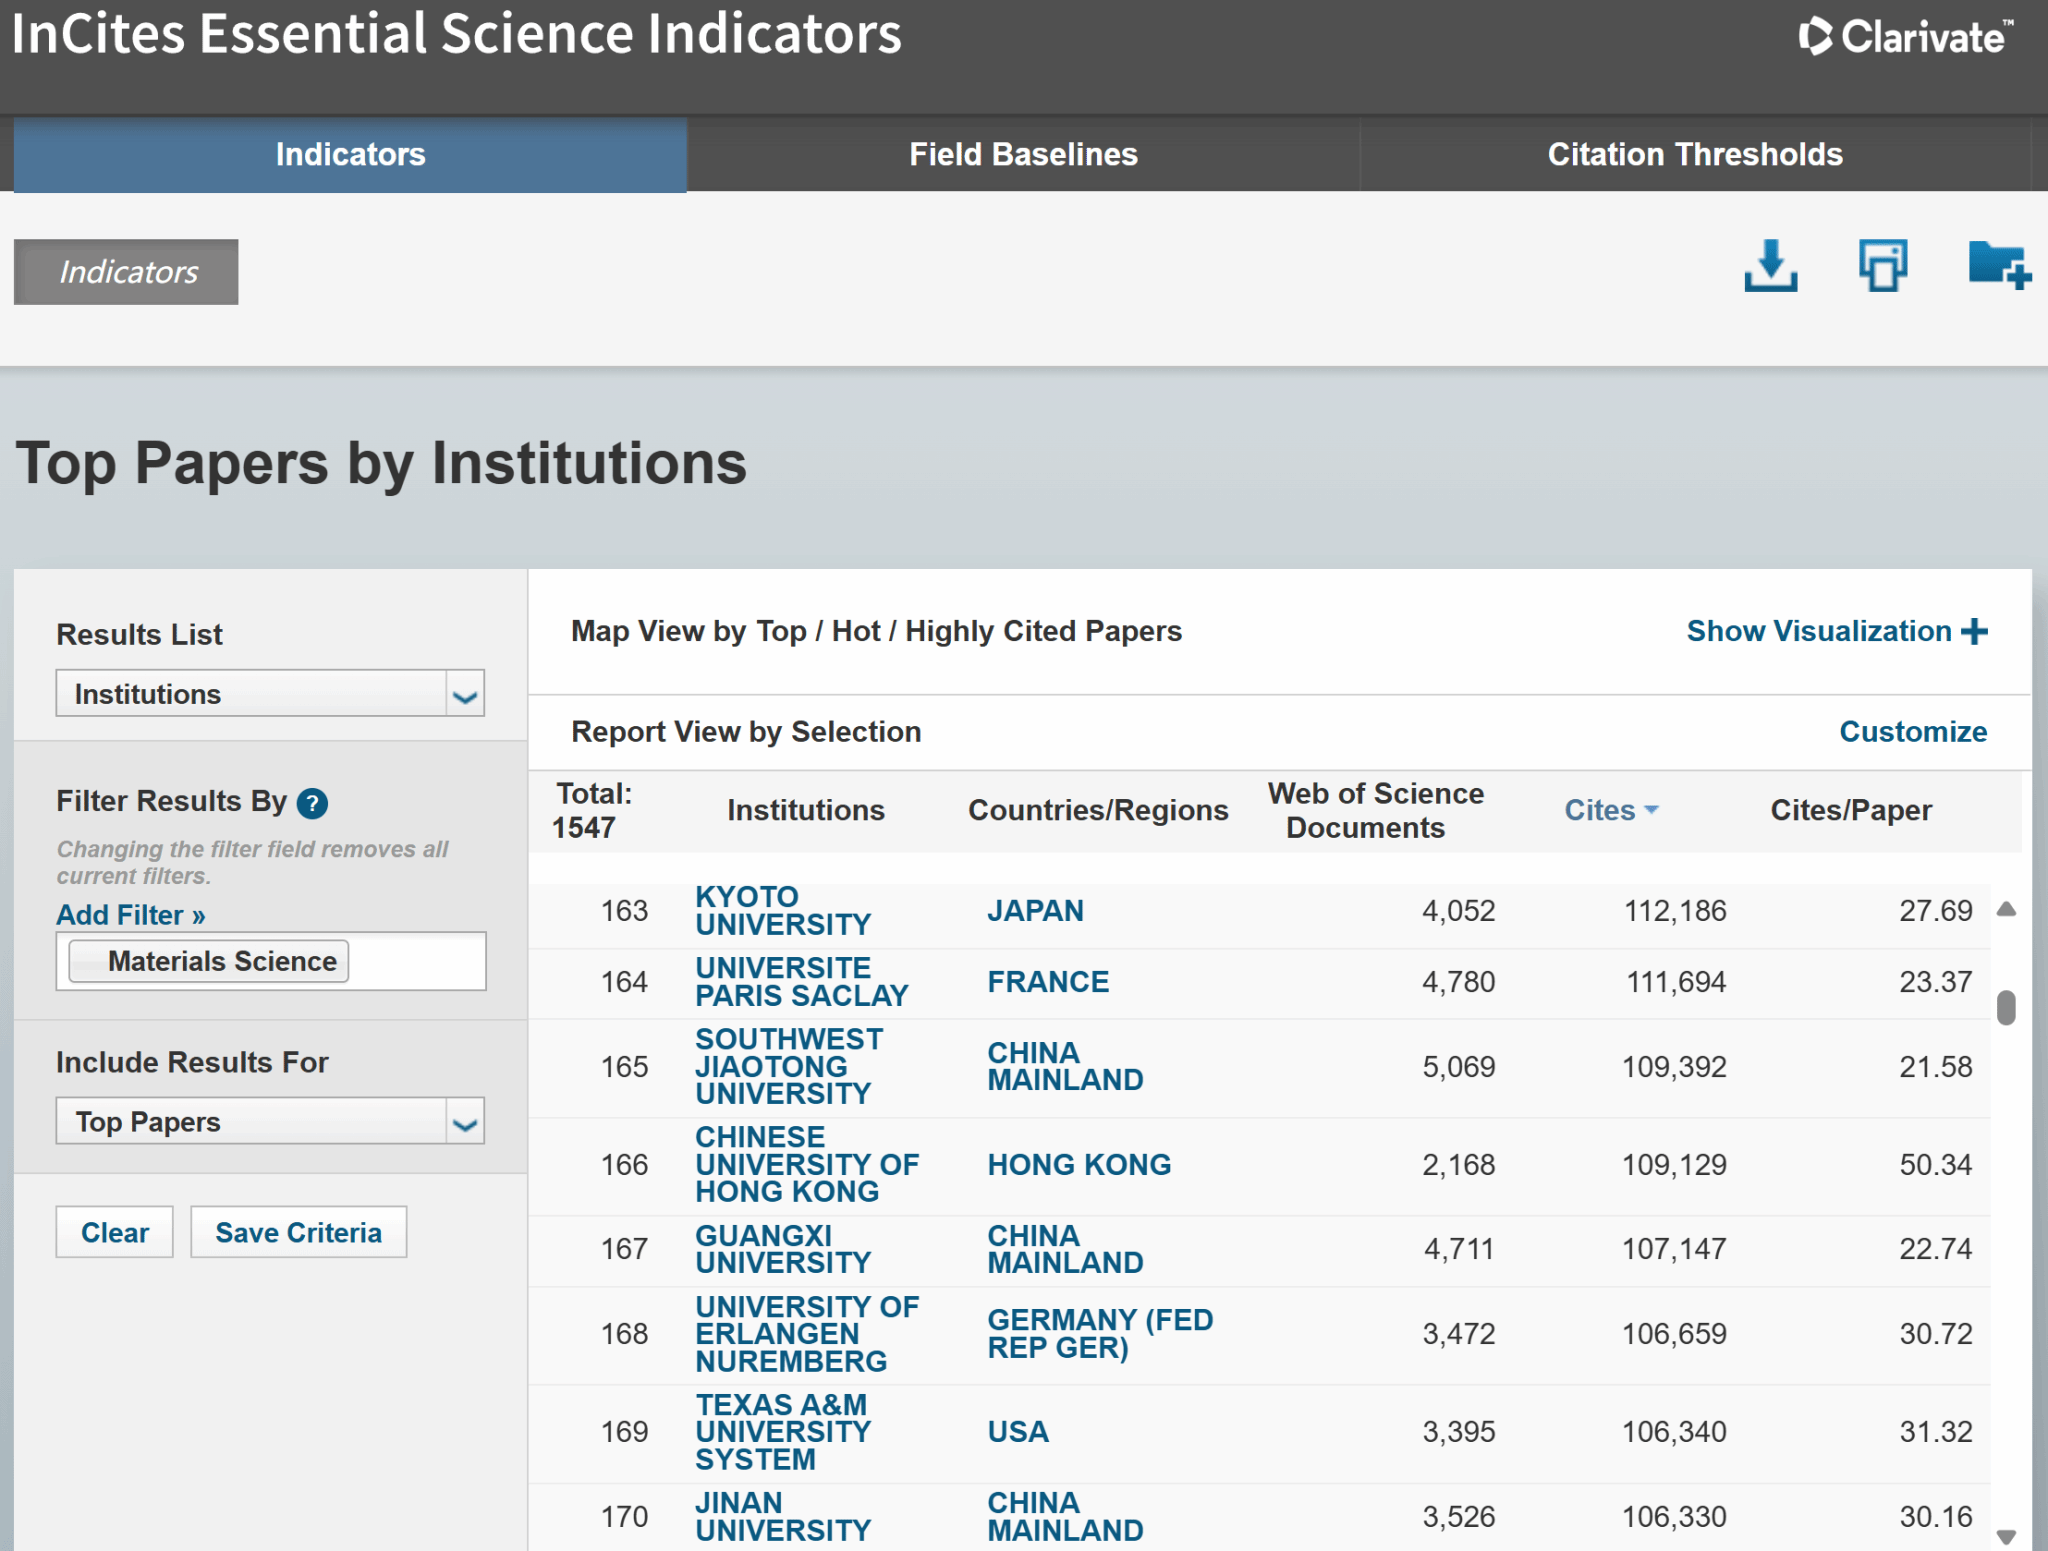
Task: Click the results table scrollbar thumb
Action: pos(2005,1007)
